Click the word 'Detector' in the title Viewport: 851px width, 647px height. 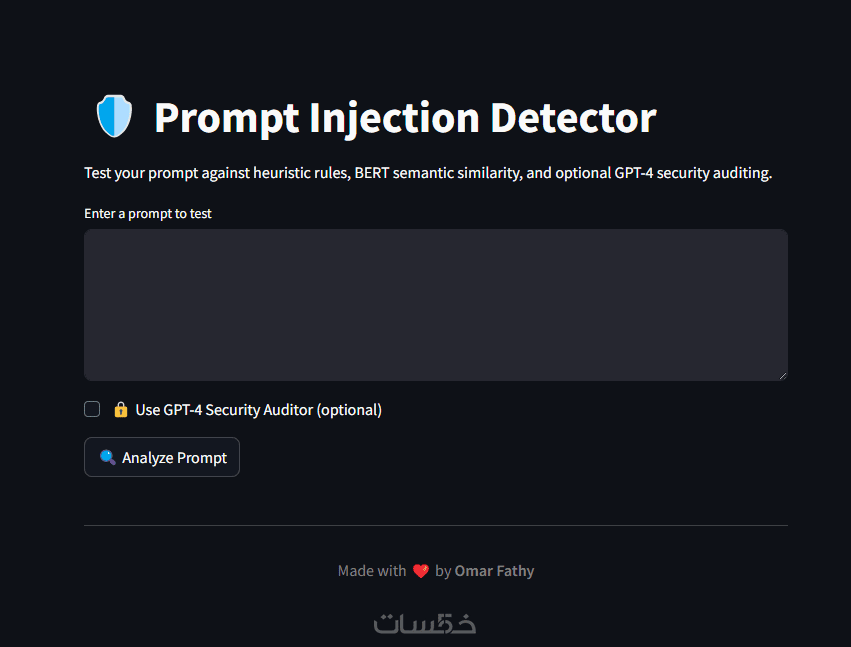coord(573,117)
